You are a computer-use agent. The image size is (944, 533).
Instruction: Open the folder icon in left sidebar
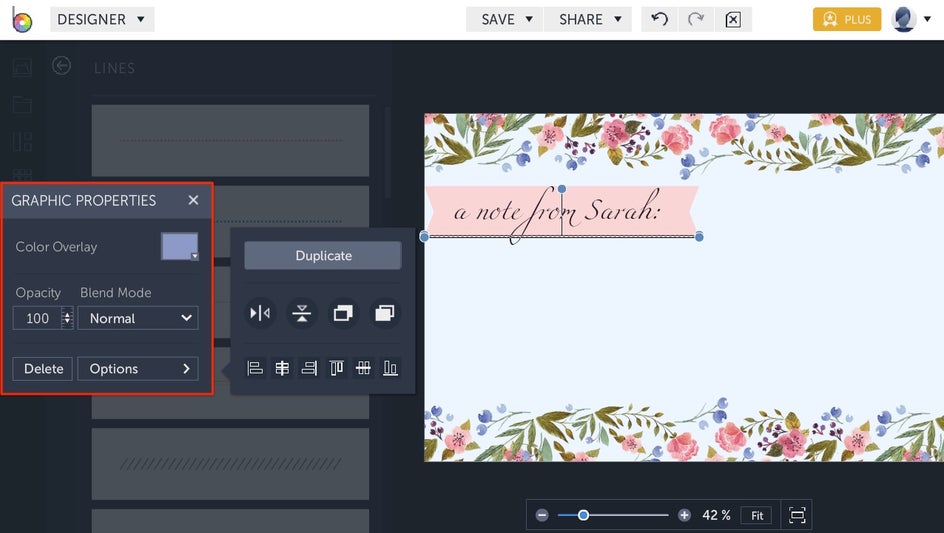(x=22, y=105)
